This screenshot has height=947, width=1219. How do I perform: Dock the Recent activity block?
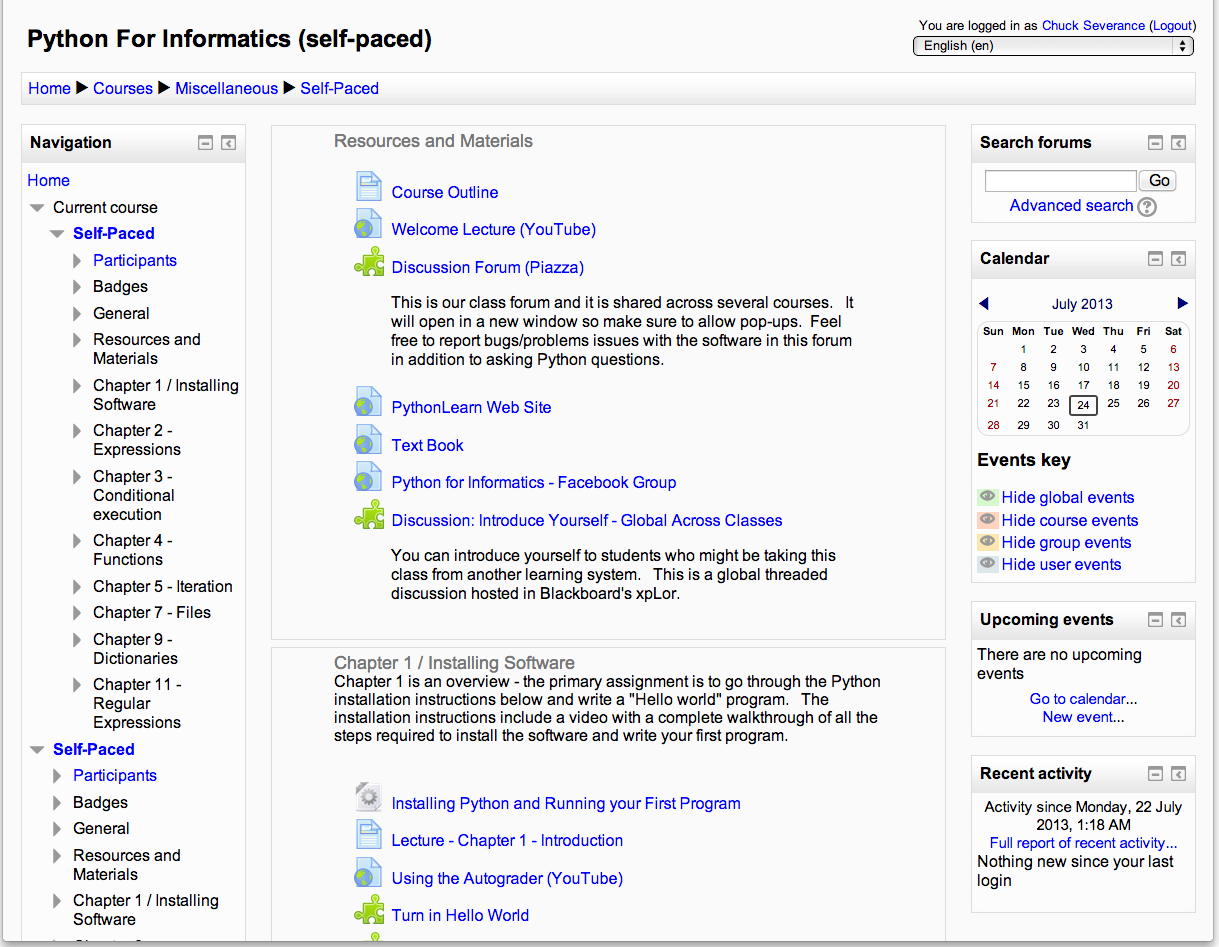coord(1178,774)
